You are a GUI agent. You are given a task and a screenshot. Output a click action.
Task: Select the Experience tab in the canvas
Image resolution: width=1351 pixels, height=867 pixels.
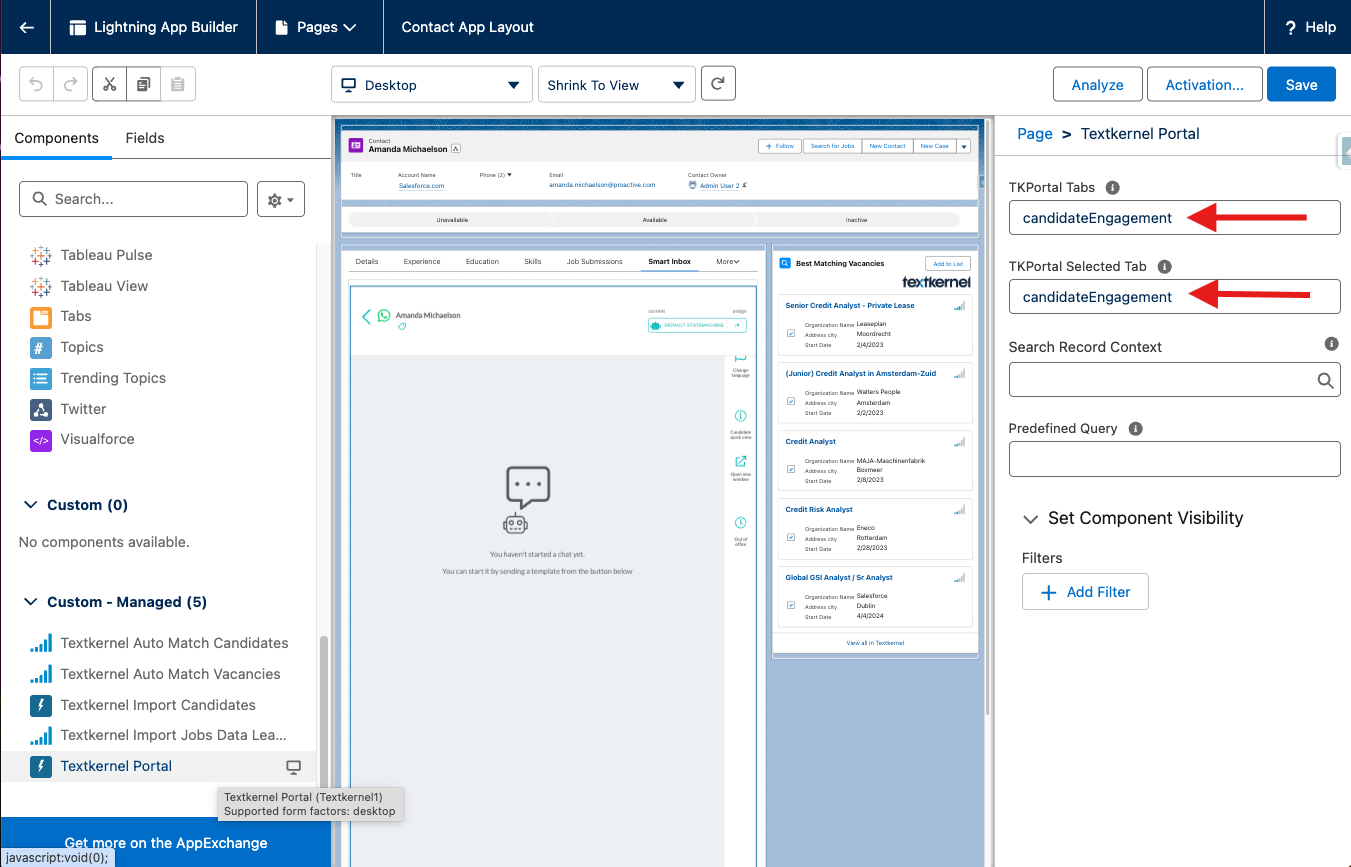[422, 261]
